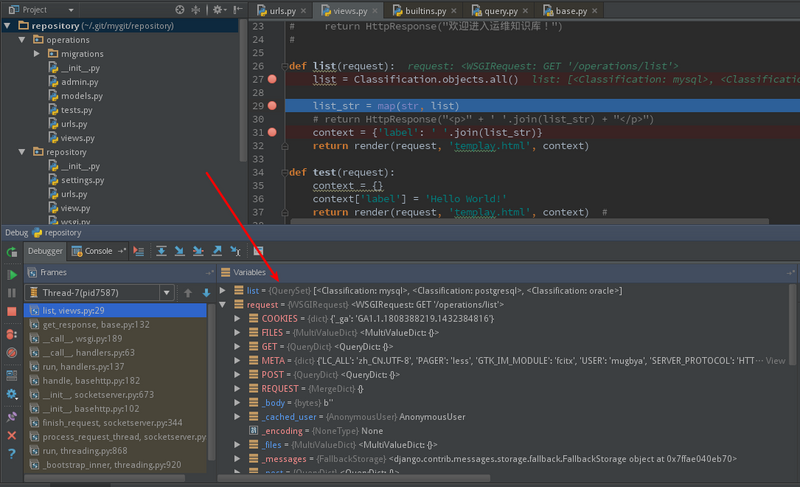Move to previous frame with up arrow
Image resolution: width=800 pixels, height=487 pixels.
pyautogui.click(x=188, y=293)
